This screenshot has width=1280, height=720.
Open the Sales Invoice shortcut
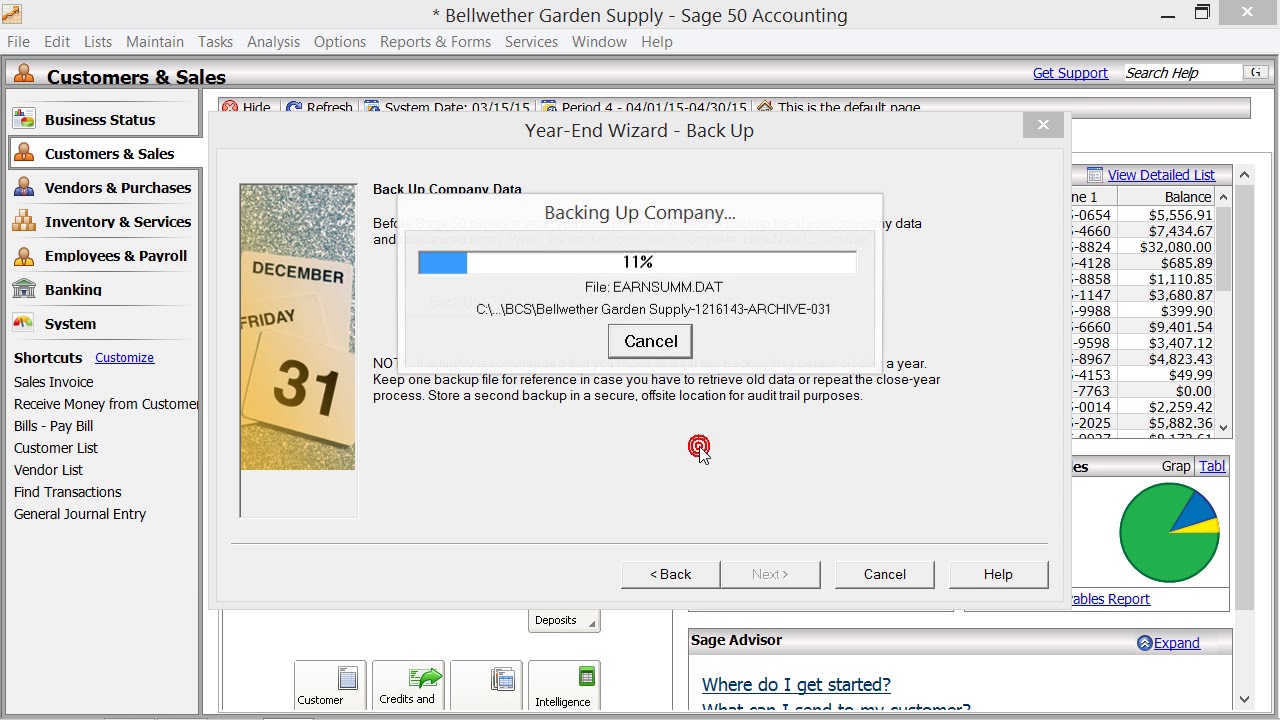tap(54, 382)
